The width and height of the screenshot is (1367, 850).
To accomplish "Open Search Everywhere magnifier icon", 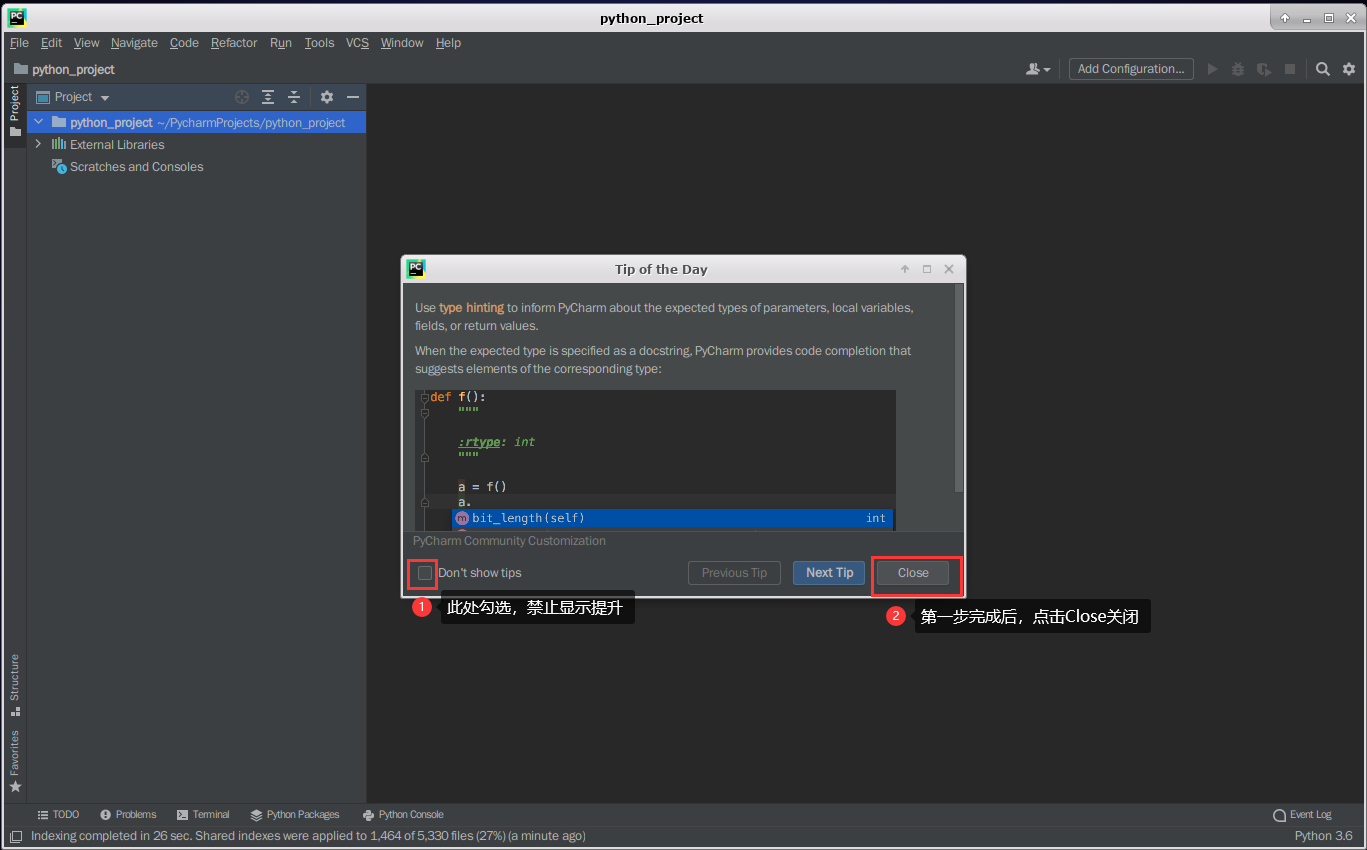I will click(x=1322, y=69).
